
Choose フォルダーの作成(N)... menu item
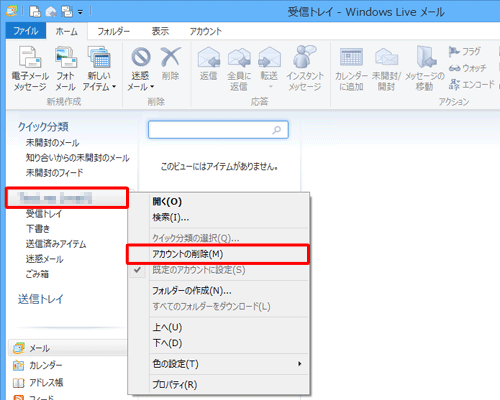coord(218,291)
